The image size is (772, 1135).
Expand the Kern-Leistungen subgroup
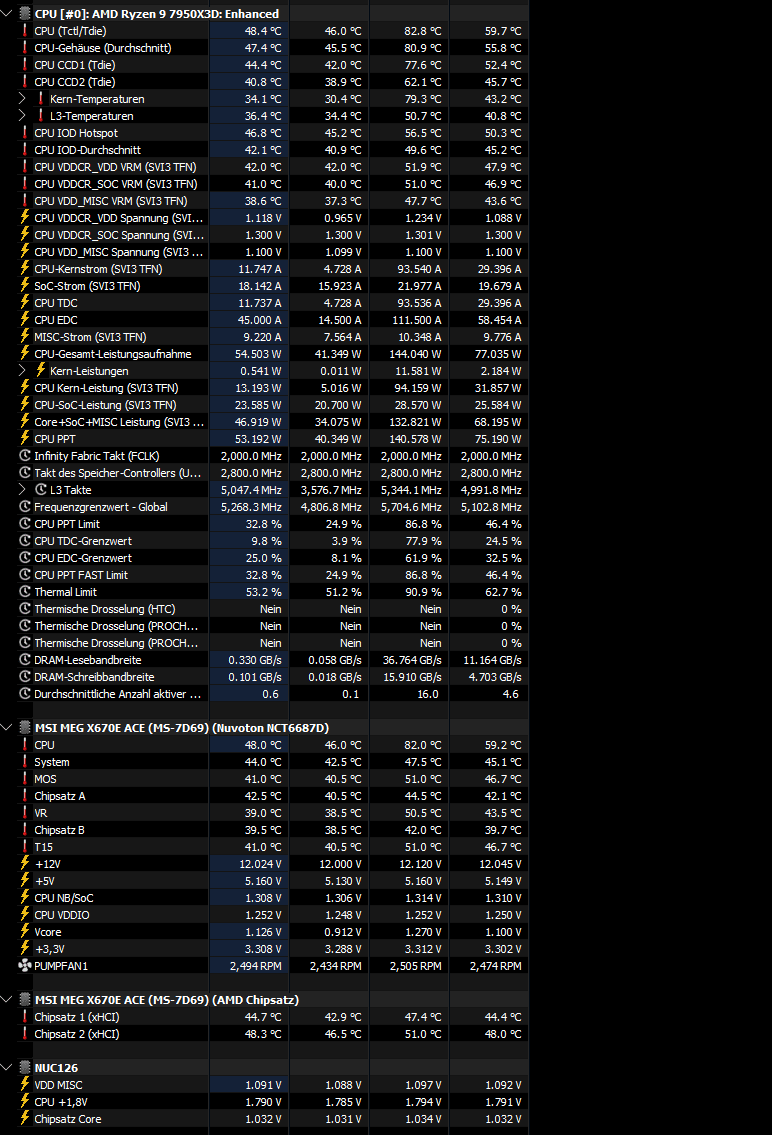click(22, 371)
